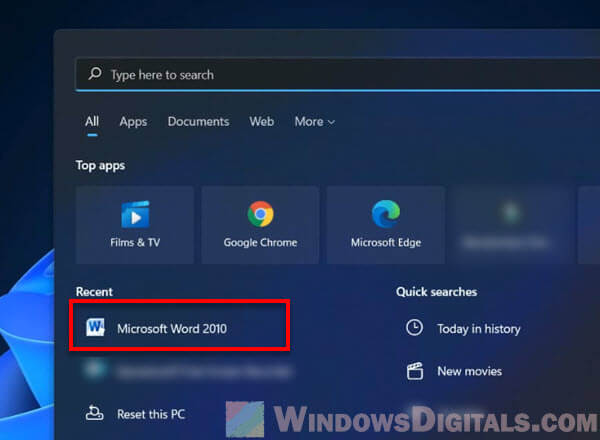Open Reset this PC
600x440 pixels.
pyautogui.click(x=135, y=414)
